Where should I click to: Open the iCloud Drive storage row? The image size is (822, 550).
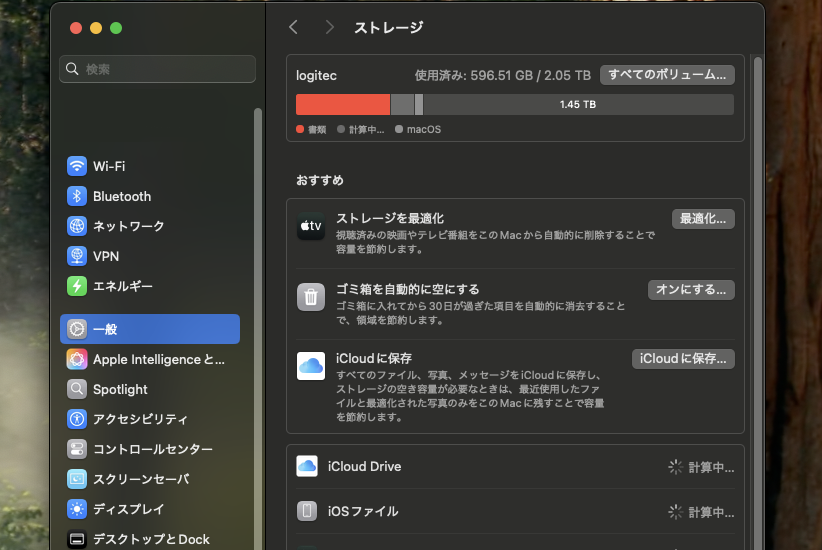coord(515,466)
